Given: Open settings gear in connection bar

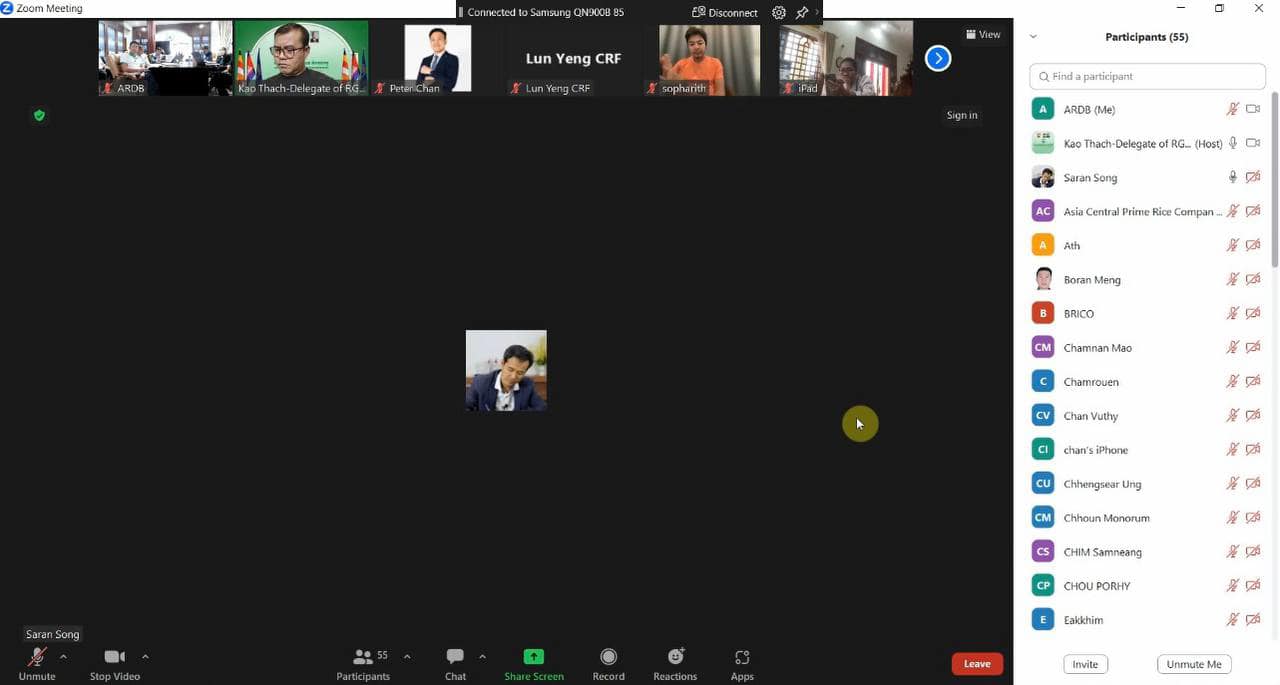Looking at the screenshot, I should coord(779,13).
